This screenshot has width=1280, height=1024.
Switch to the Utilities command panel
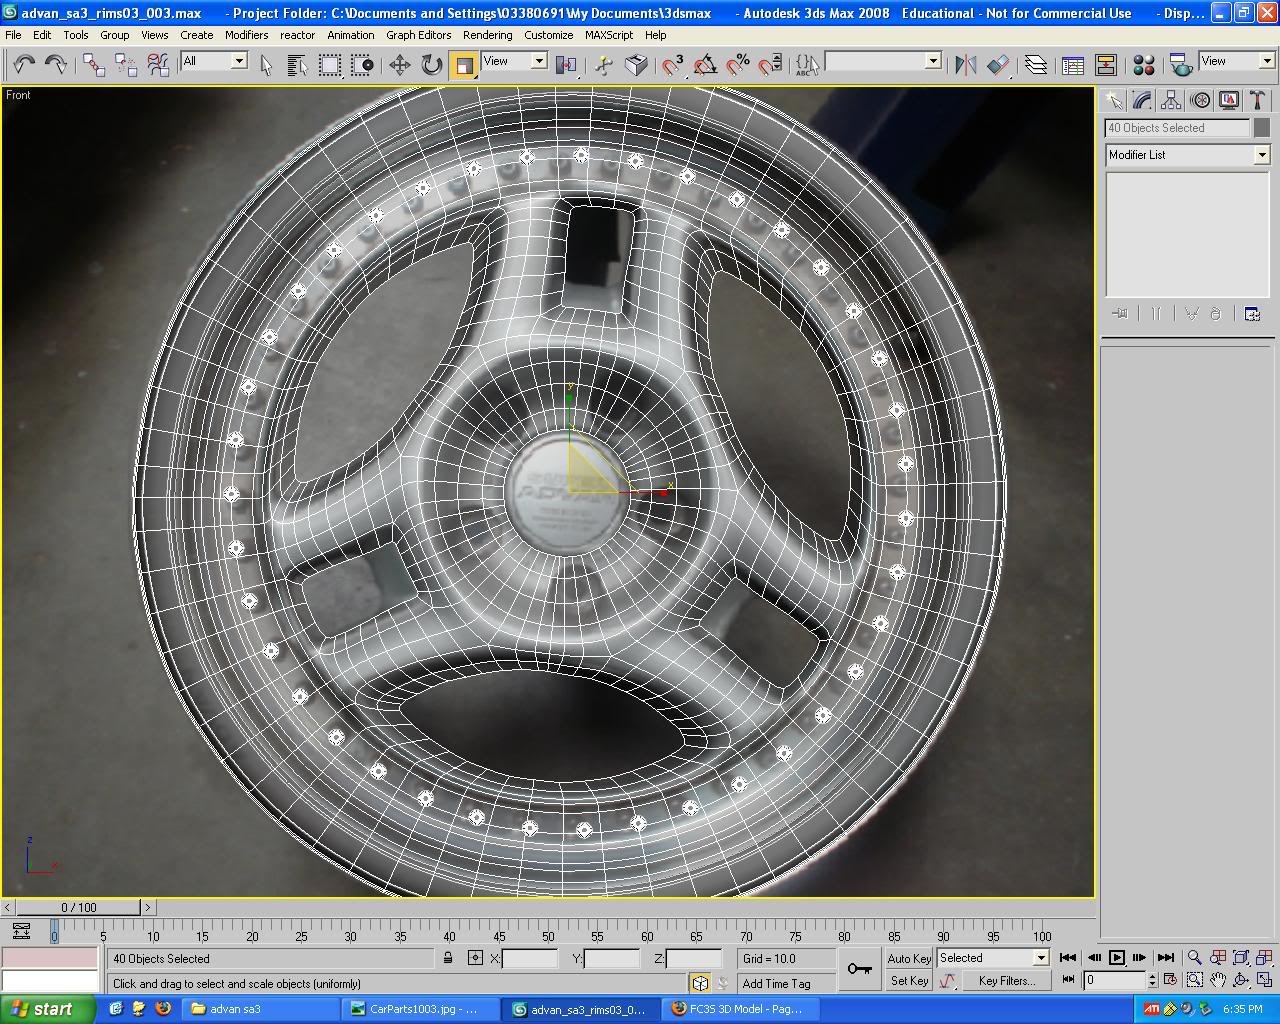[x=1258, y=99]
